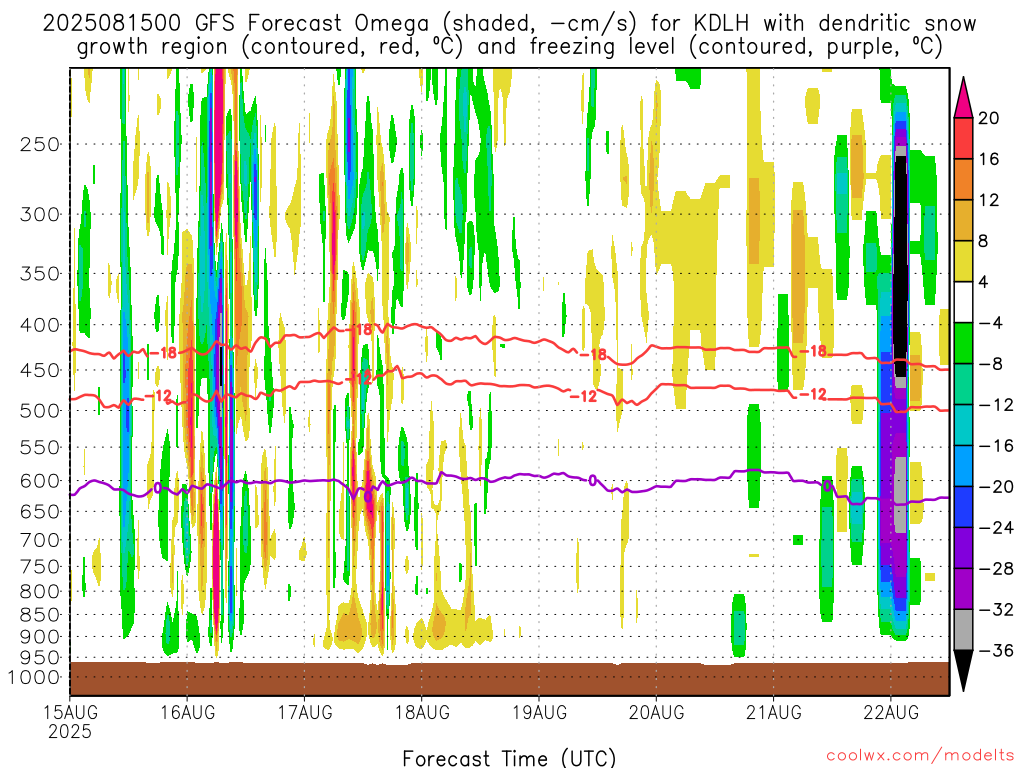Screen dimensions: 1024x768
Task: Click the 19AUG date label
Action: (539, 712)
